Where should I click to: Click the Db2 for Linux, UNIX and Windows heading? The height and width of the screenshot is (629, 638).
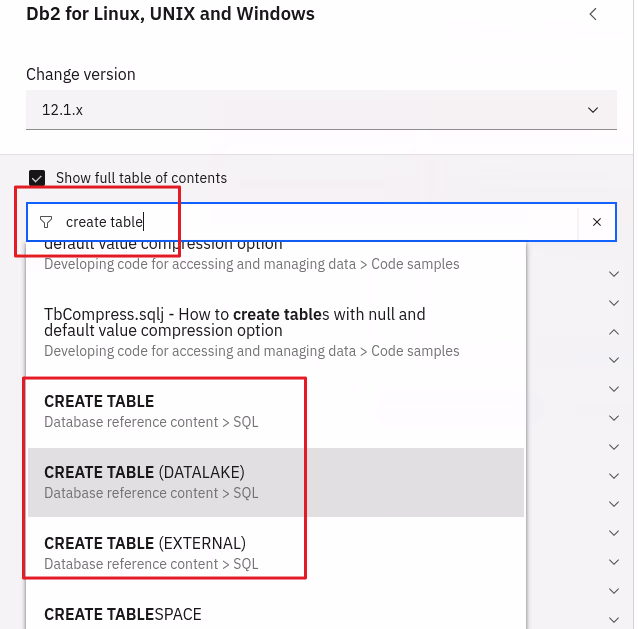pyautogui.click(x=170, y=14)
